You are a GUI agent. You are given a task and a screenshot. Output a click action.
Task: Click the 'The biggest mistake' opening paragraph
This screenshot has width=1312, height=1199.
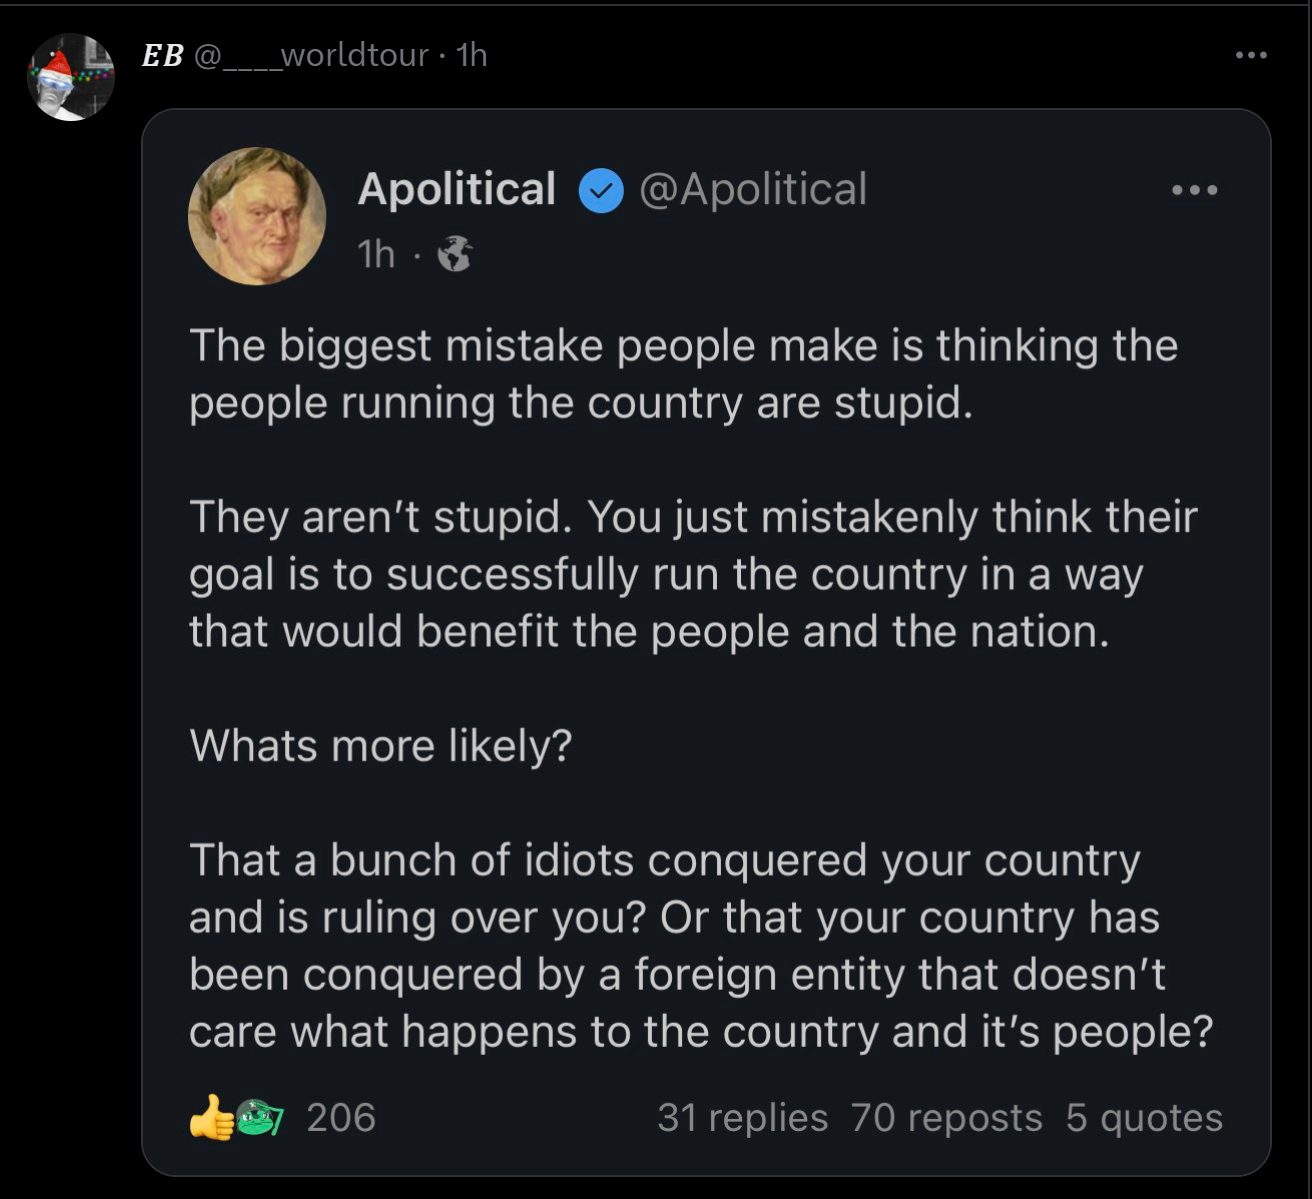[683, 374]
